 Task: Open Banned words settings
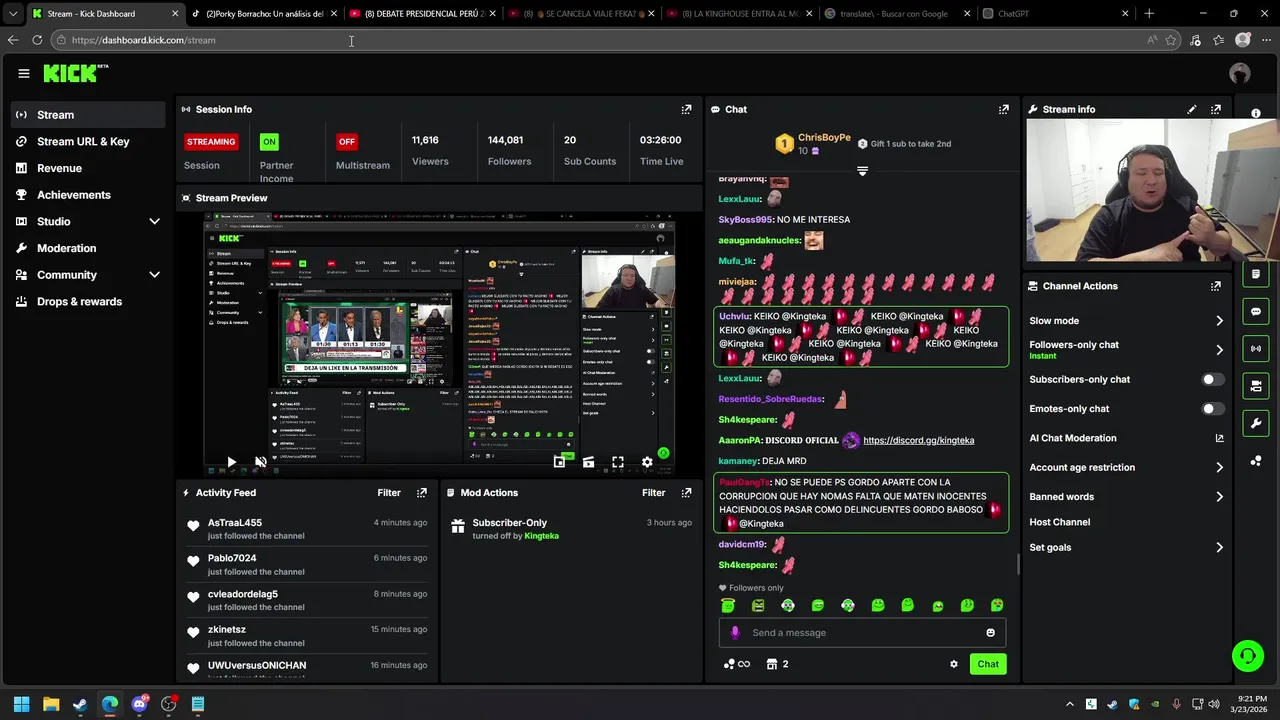[1126, 496]
